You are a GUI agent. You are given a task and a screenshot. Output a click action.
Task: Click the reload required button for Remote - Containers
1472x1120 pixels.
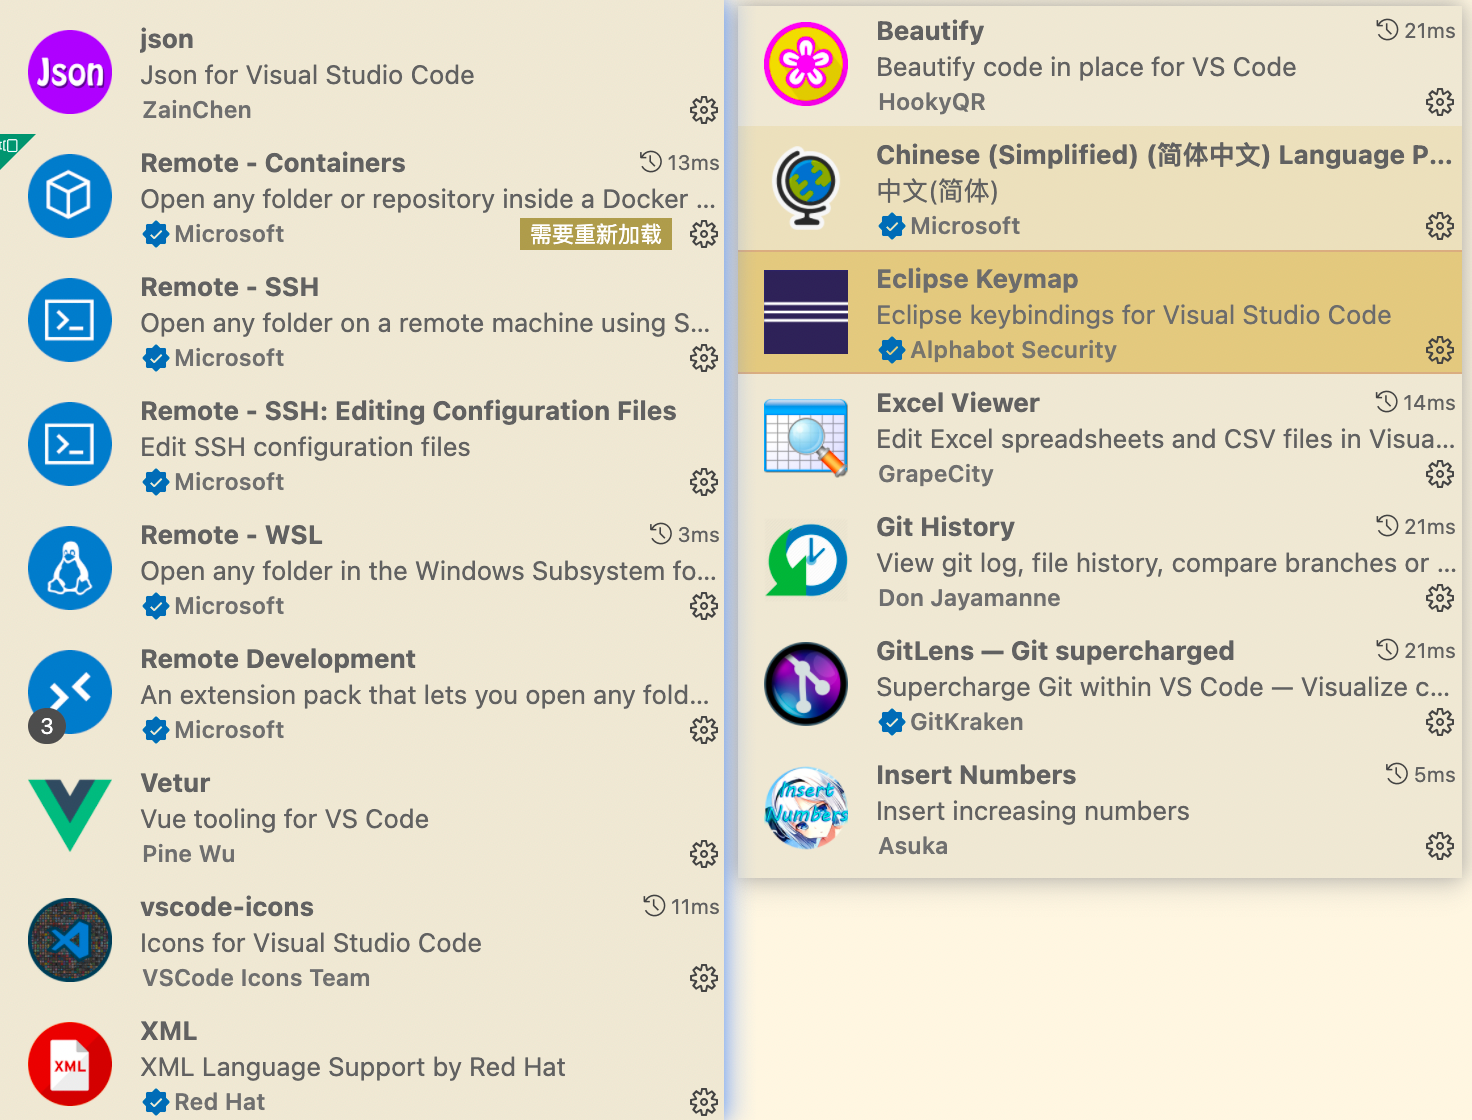(596, 235)
